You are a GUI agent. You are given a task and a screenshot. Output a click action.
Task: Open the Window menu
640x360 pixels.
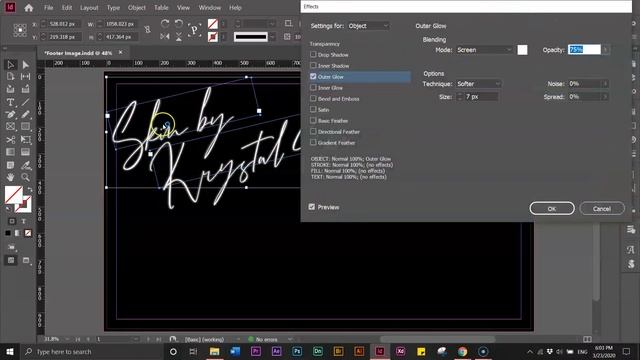click(x=210, y=7)
